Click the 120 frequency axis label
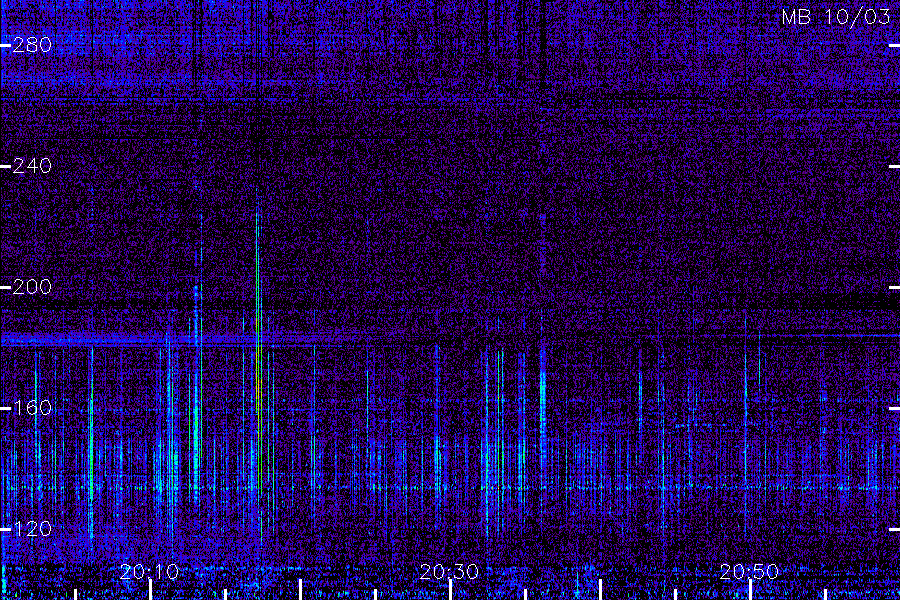The height and width of the screenshot is (600, 900). coord(32,529)
